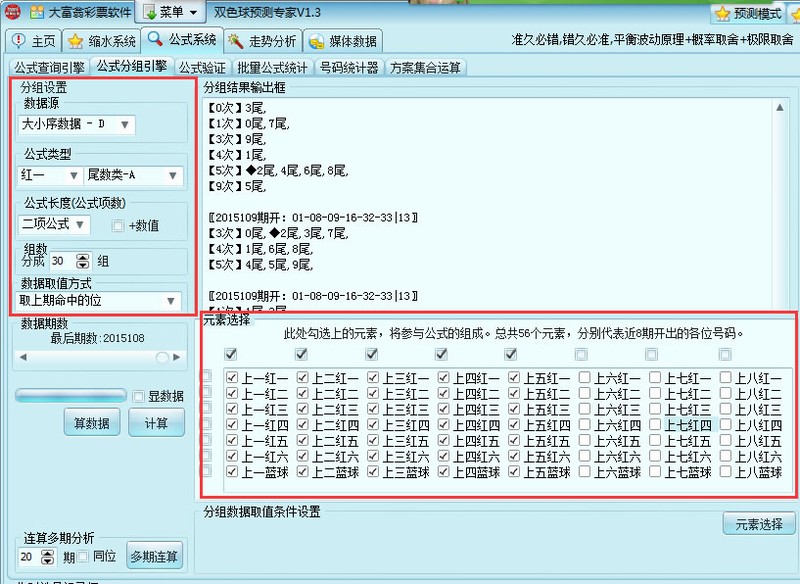Click the app logo icon in title bar
The height and width of the screenshot is (584, 800).
click(11, 13)
